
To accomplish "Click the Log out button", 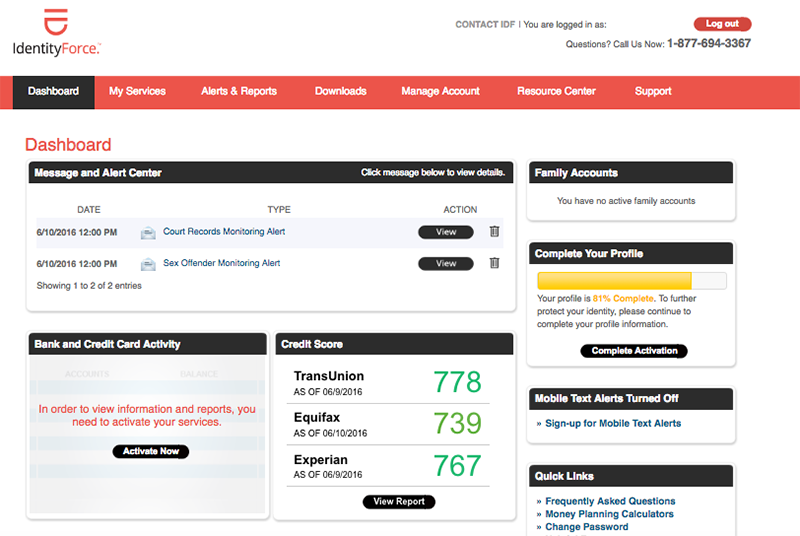I will tap(722, 24).
